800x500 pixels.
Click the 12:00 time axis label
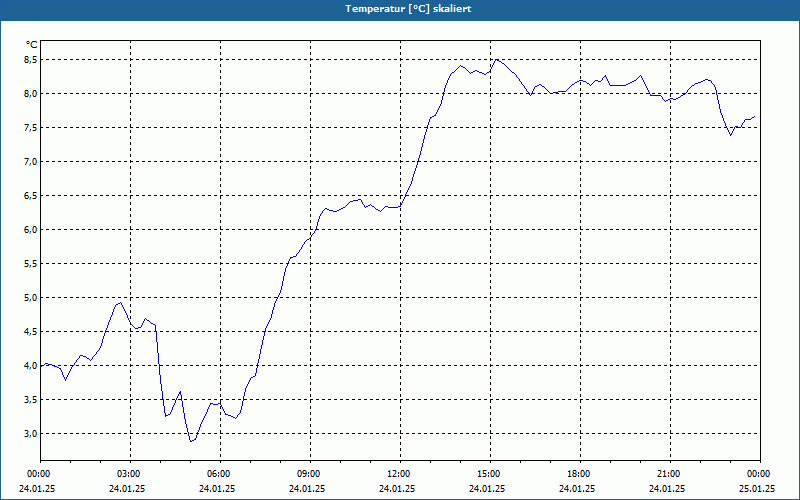click(398, 474)
